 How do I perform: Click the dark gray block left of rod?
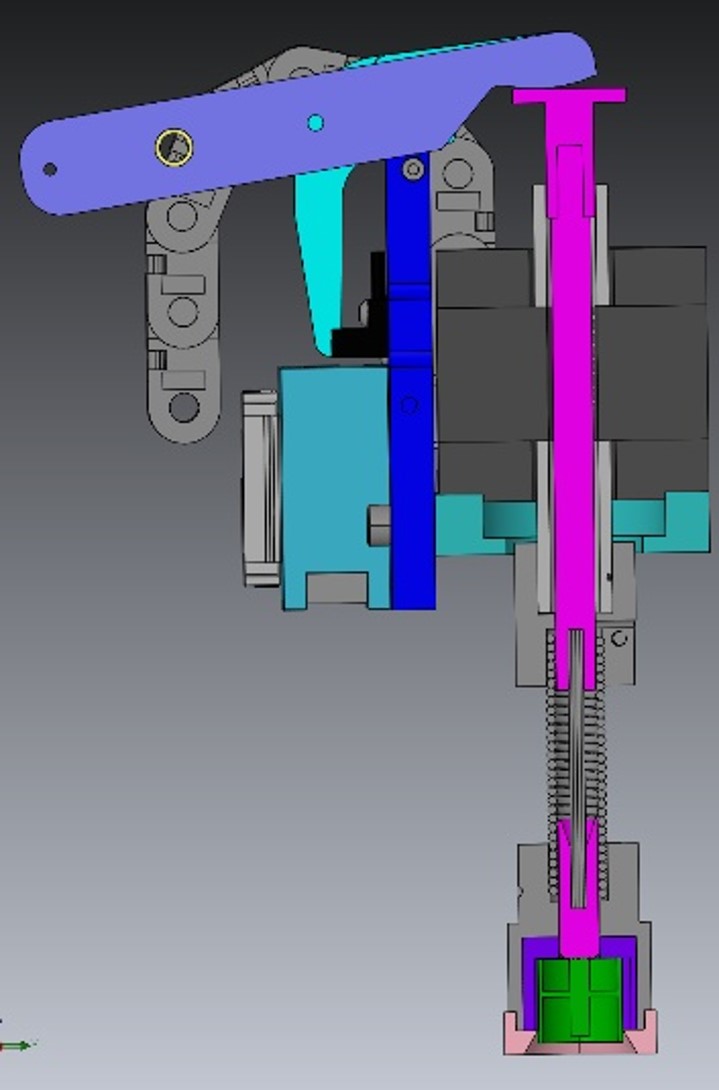490,370
